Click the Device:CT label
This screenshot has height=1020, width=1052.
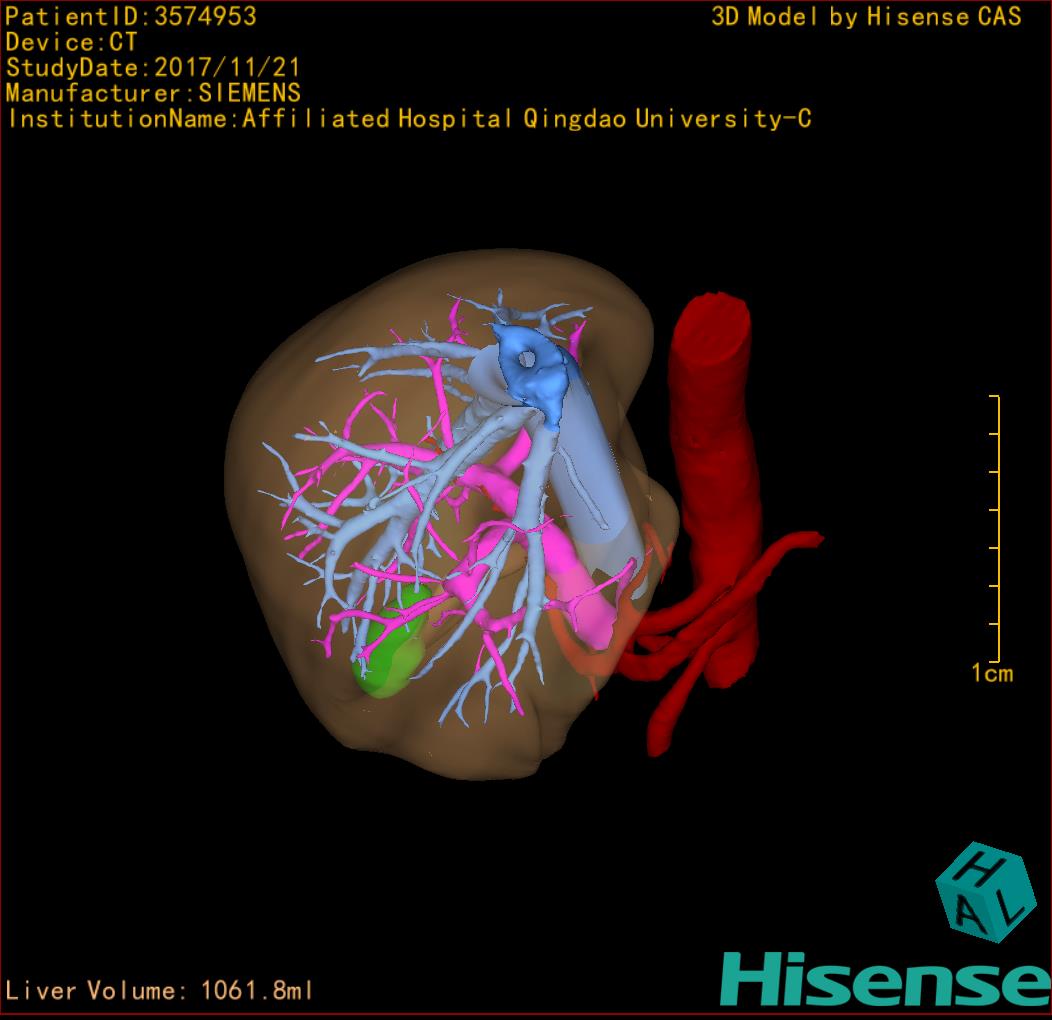tap(71, 42)
